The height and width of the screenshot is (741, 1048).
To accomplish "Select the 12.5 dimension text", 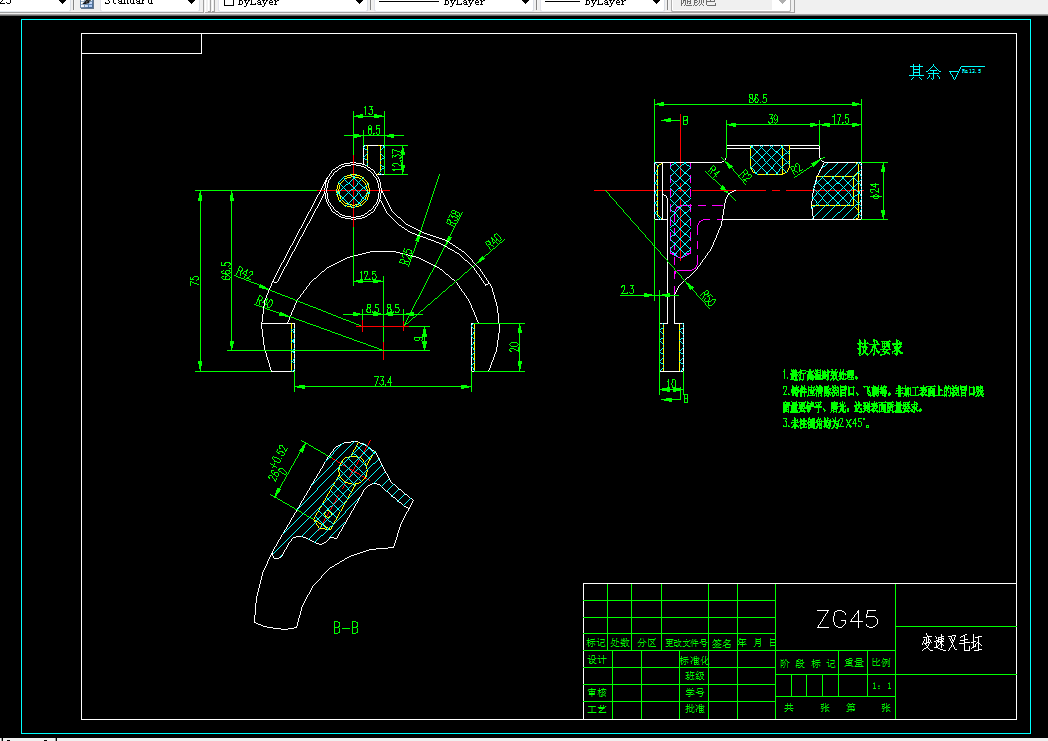I will (368, 275).
